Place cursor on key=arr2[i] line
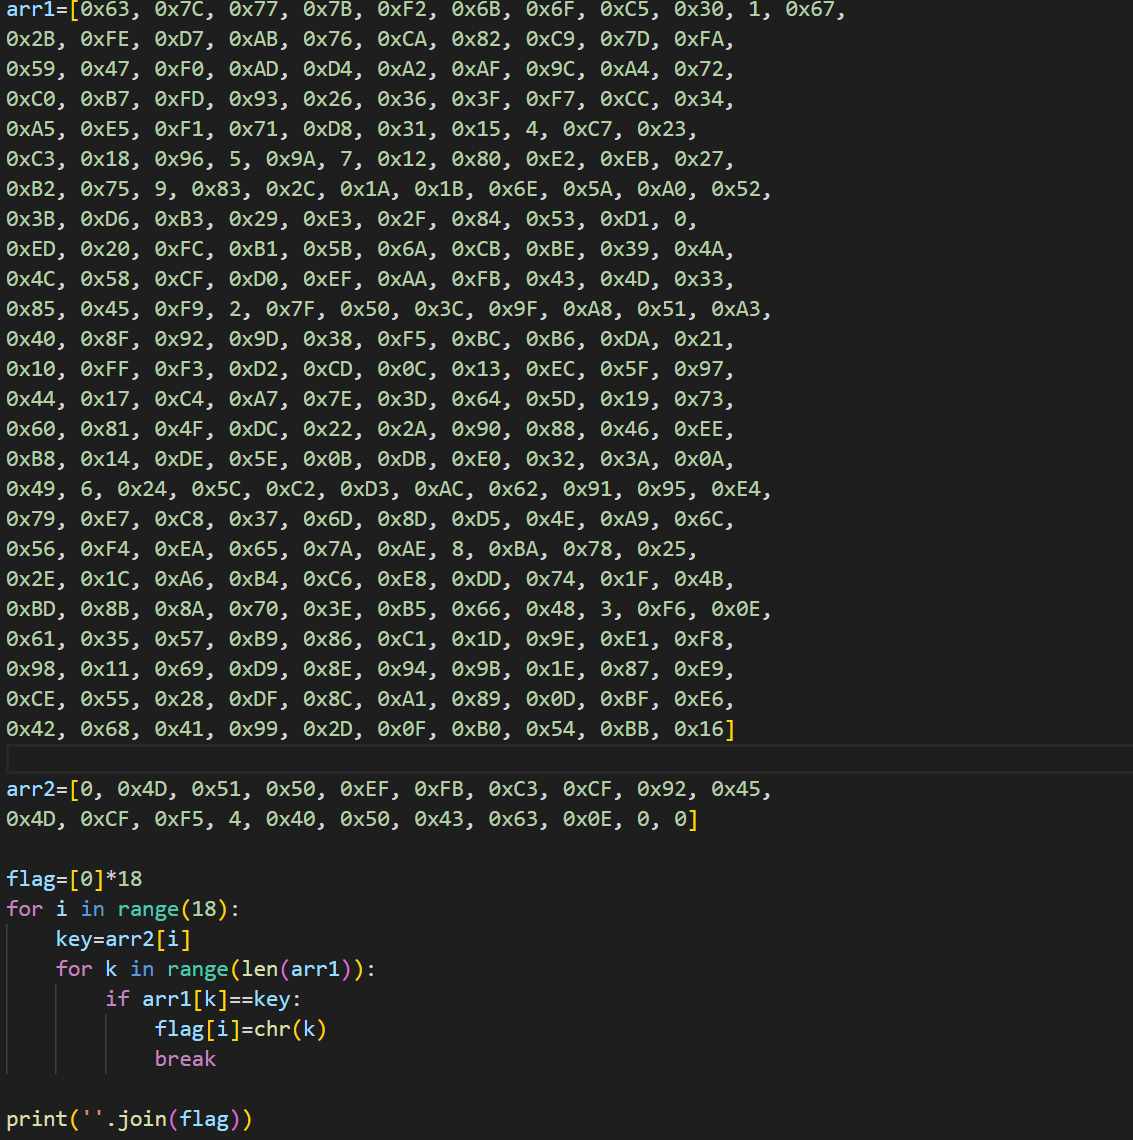 click(x=123, y=939)
